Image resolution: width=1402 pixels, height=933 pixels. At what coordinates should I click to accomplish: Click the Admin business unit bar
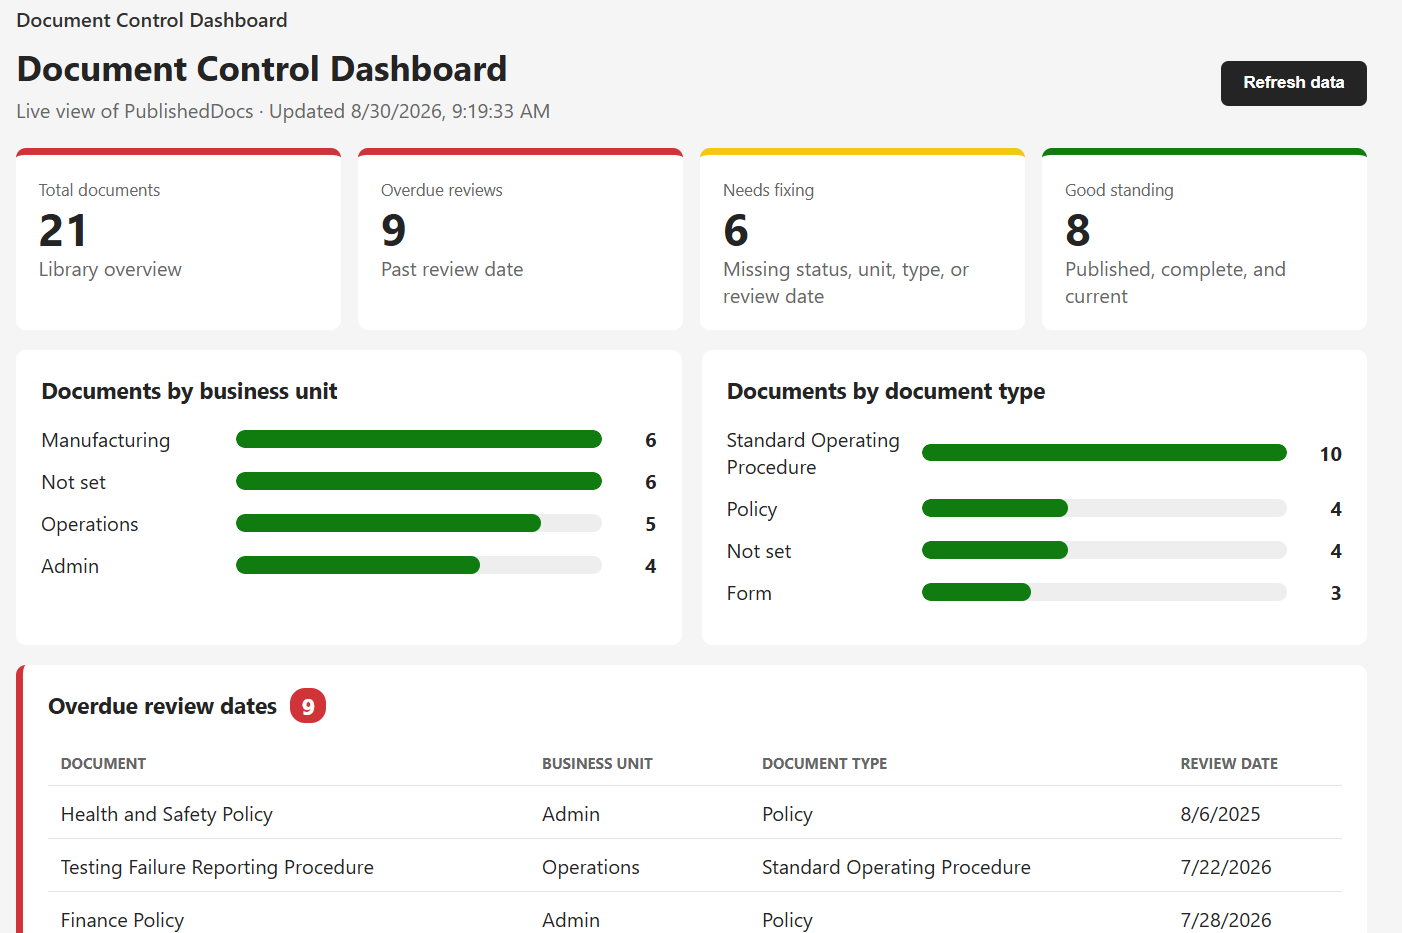pos(419,565)
